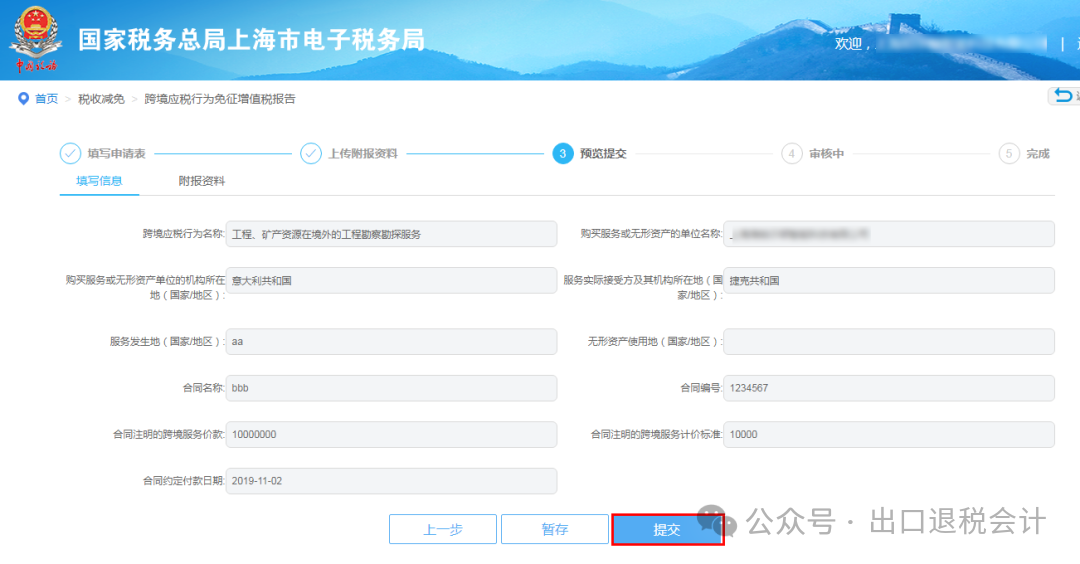Select the 合同约定付款日期 date field
This screenshot has height=564, width=1080.
(391, 481)
